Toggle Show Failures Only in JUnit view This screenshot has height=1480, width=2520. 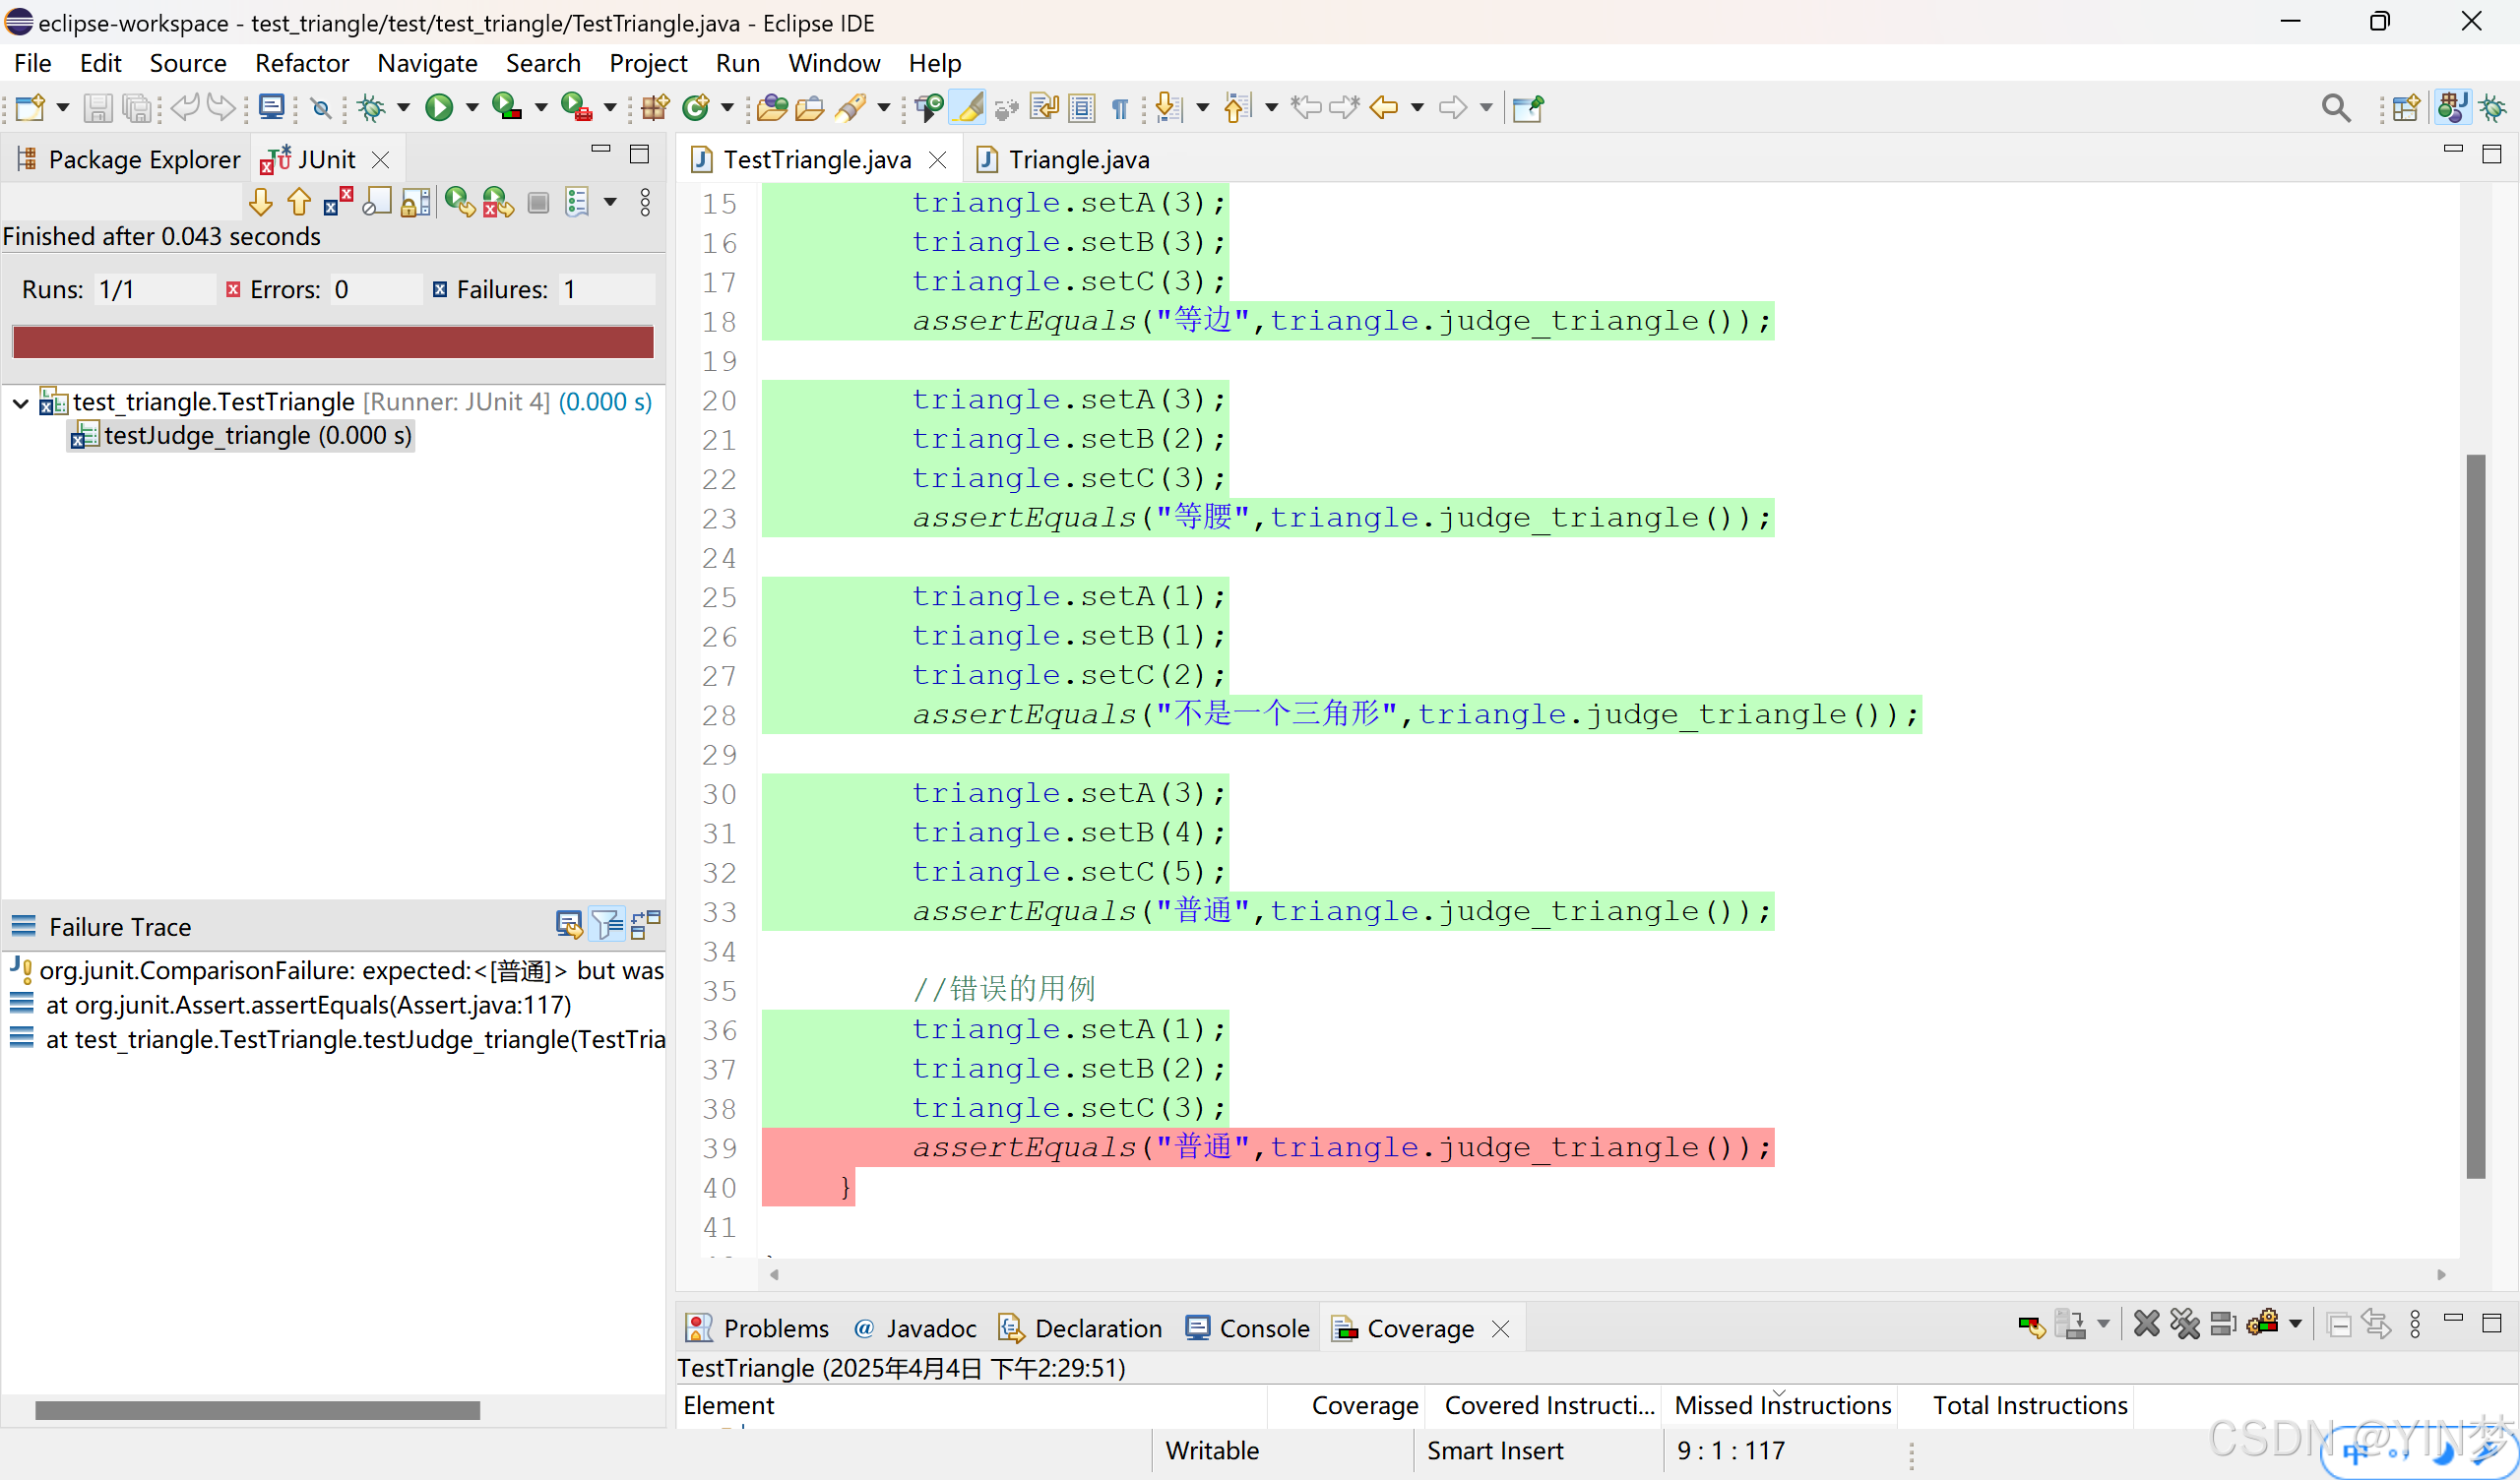(338, 203)
